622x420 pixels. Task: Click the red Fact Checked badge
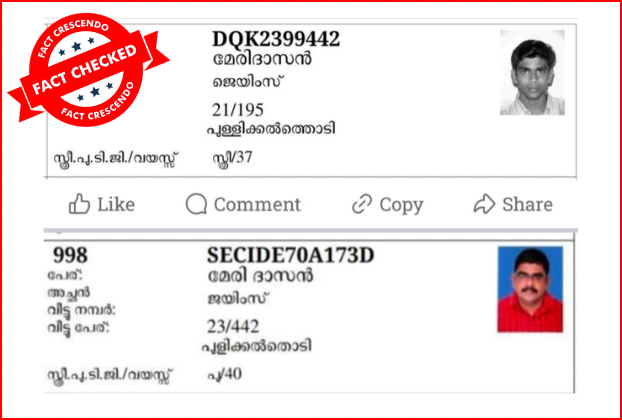[x=88, y=70]
